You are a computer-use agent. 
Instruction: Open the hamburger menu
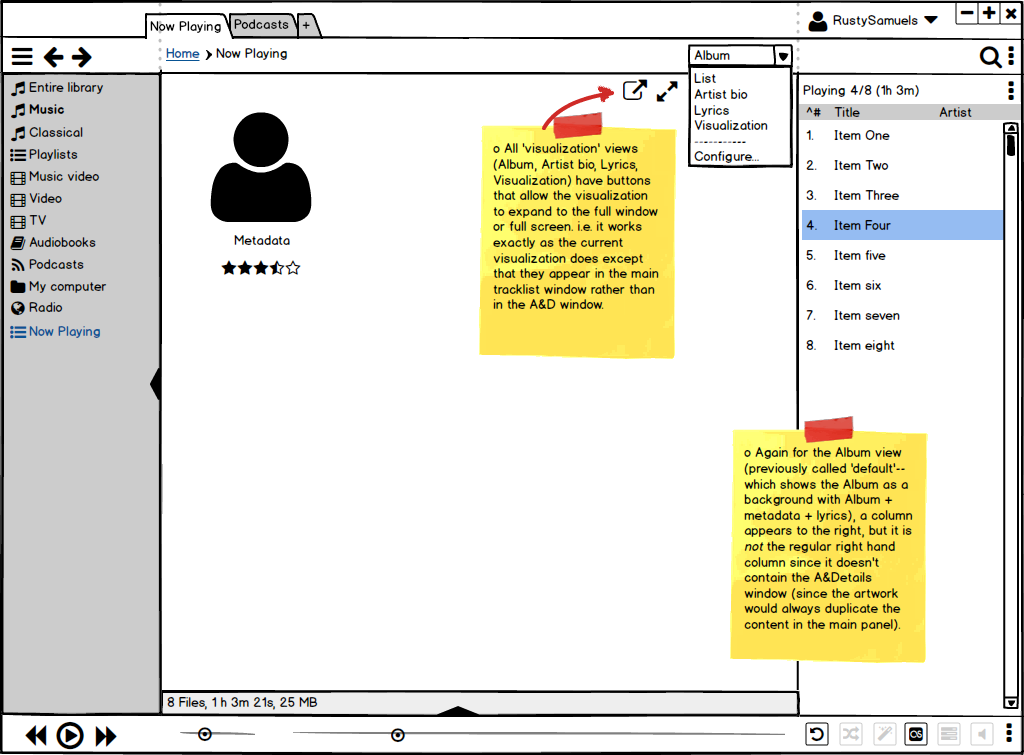[x=22, y=57]
